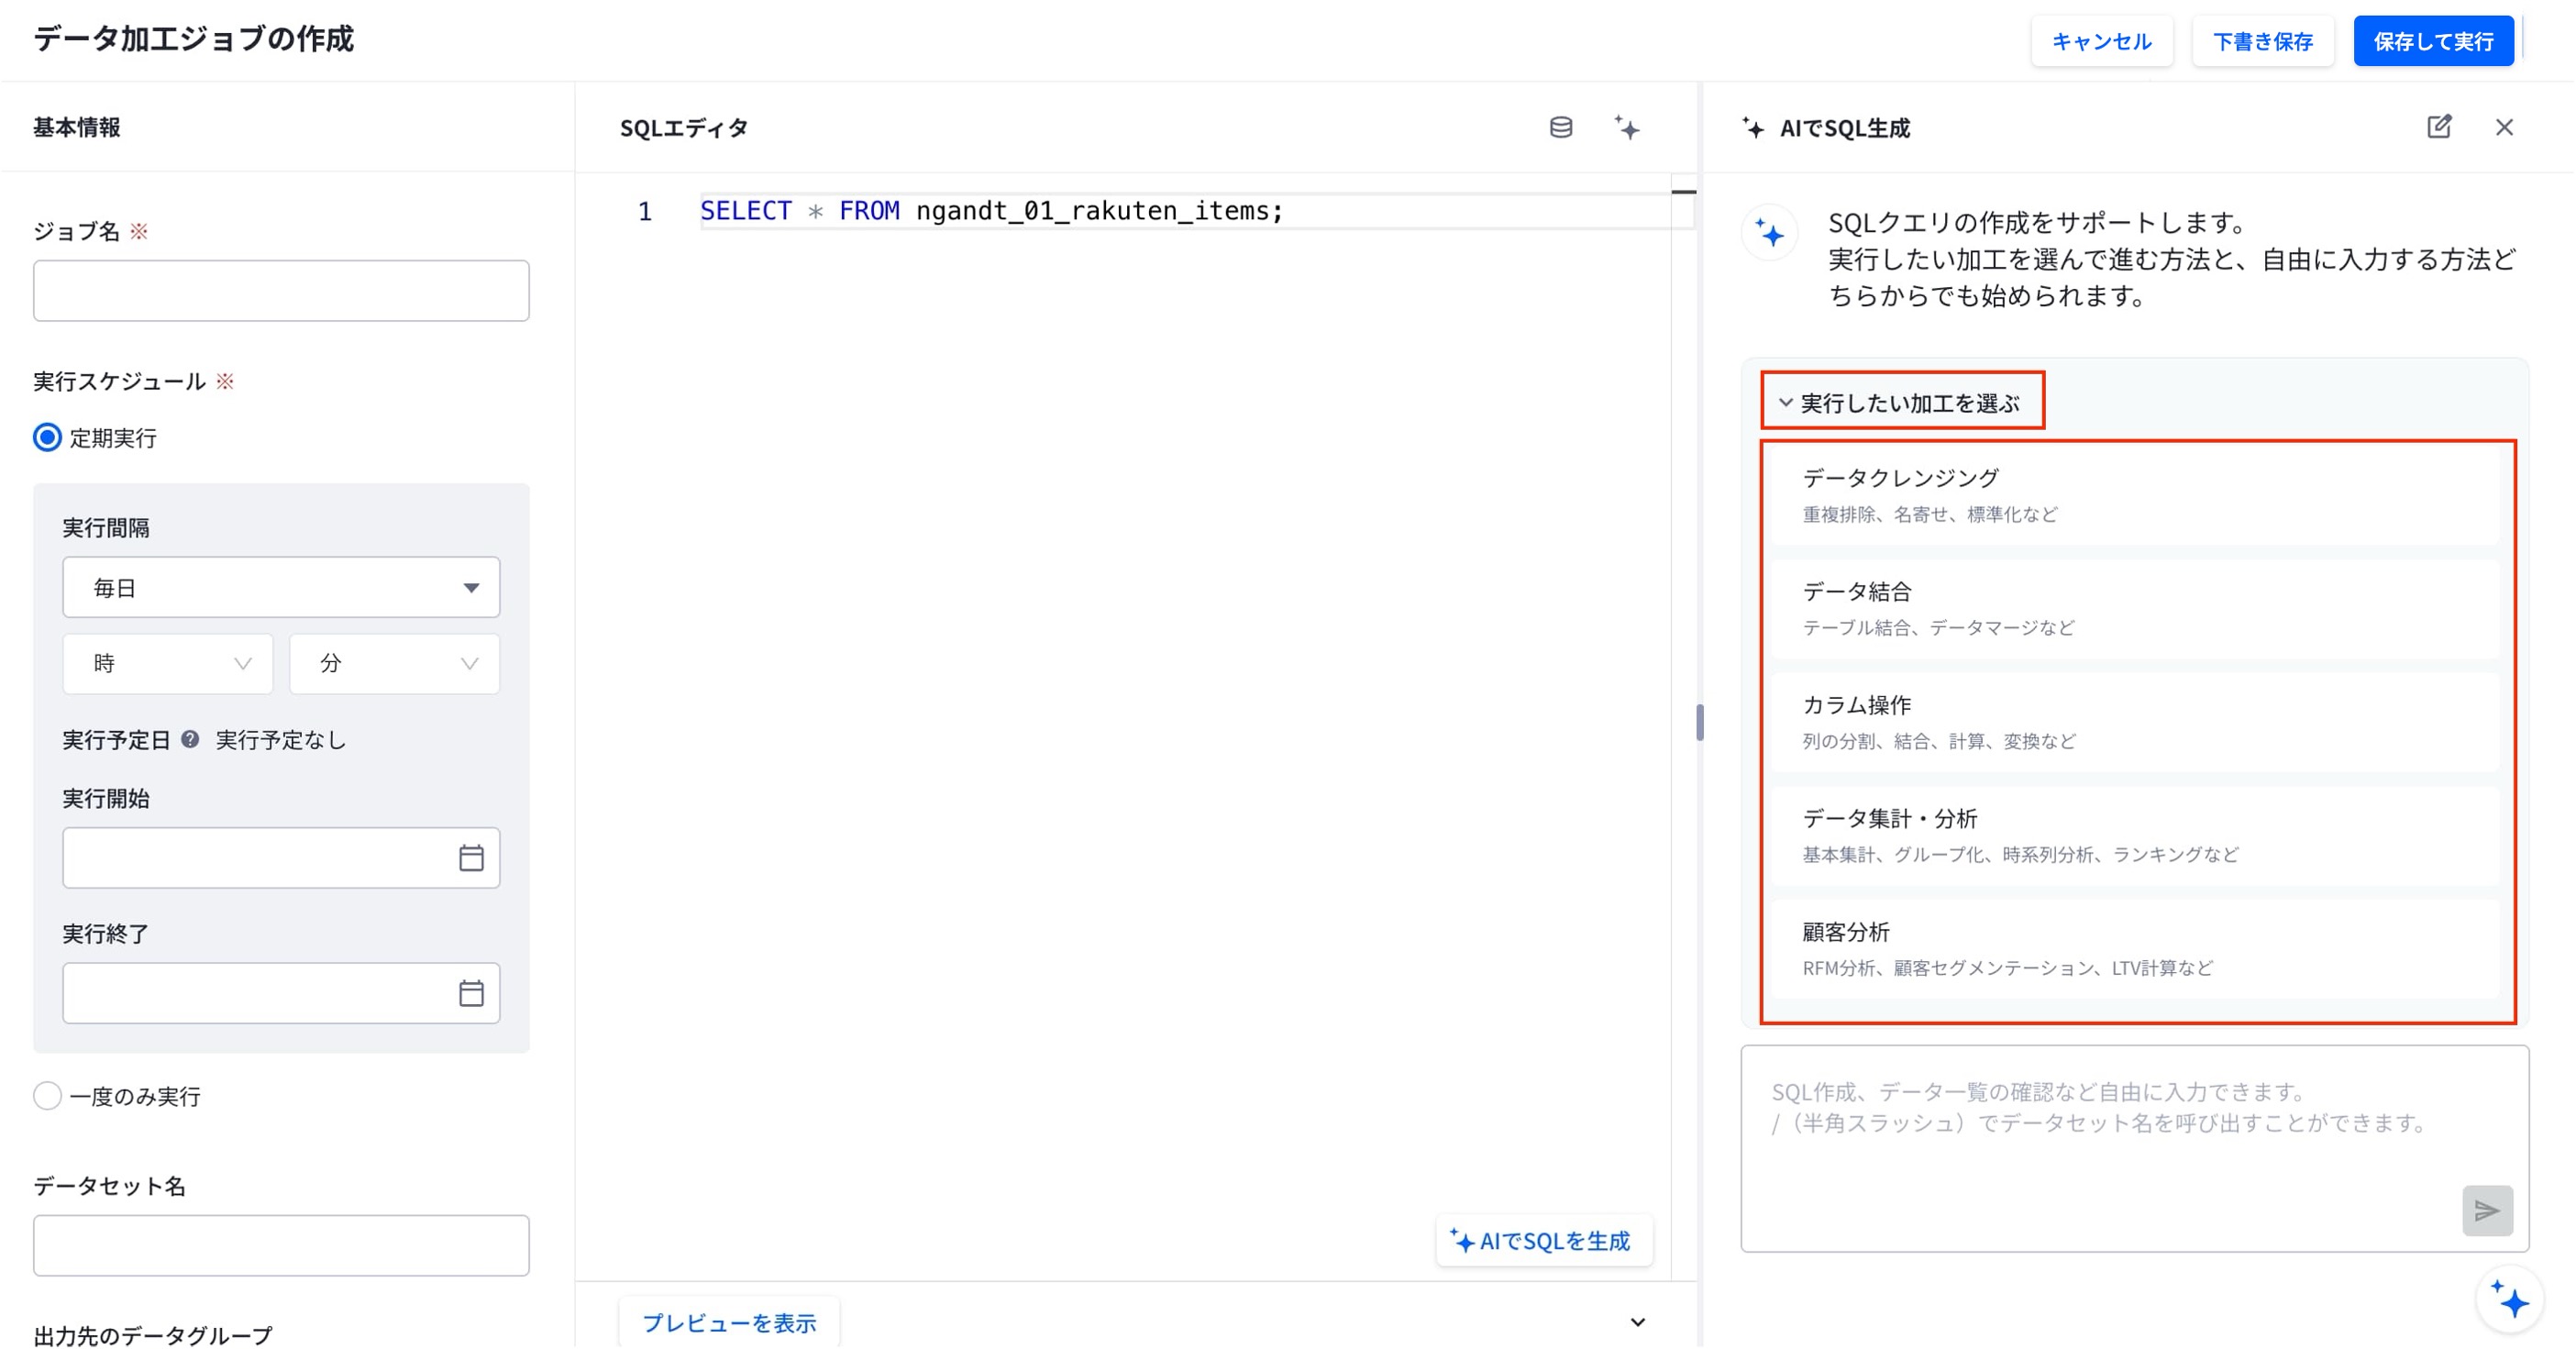This screenshot has width=2576, height=1349.
Task: Click the AIでSQLを生成 button
Action: [x=1543, y=1240]
